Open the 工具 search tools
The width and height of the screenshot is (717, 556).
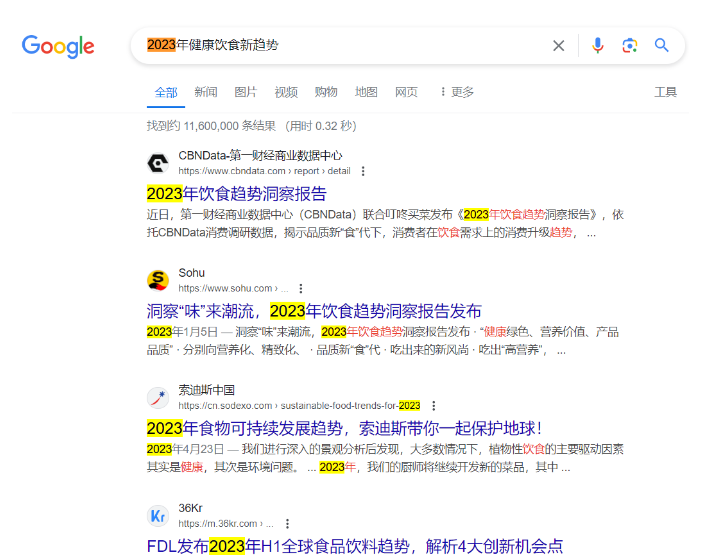665,92
